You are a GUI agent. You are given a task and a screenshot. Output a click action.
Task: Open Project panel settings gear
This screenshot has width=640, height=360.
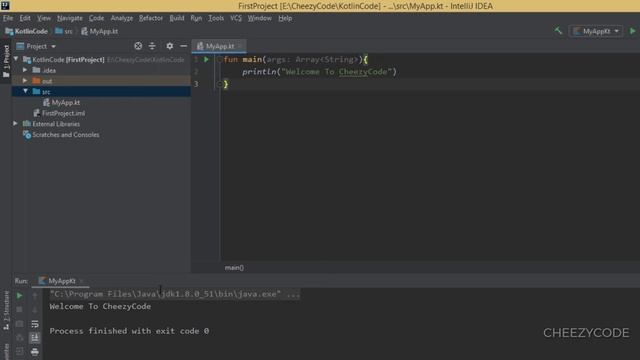click(x=169, y=46)
